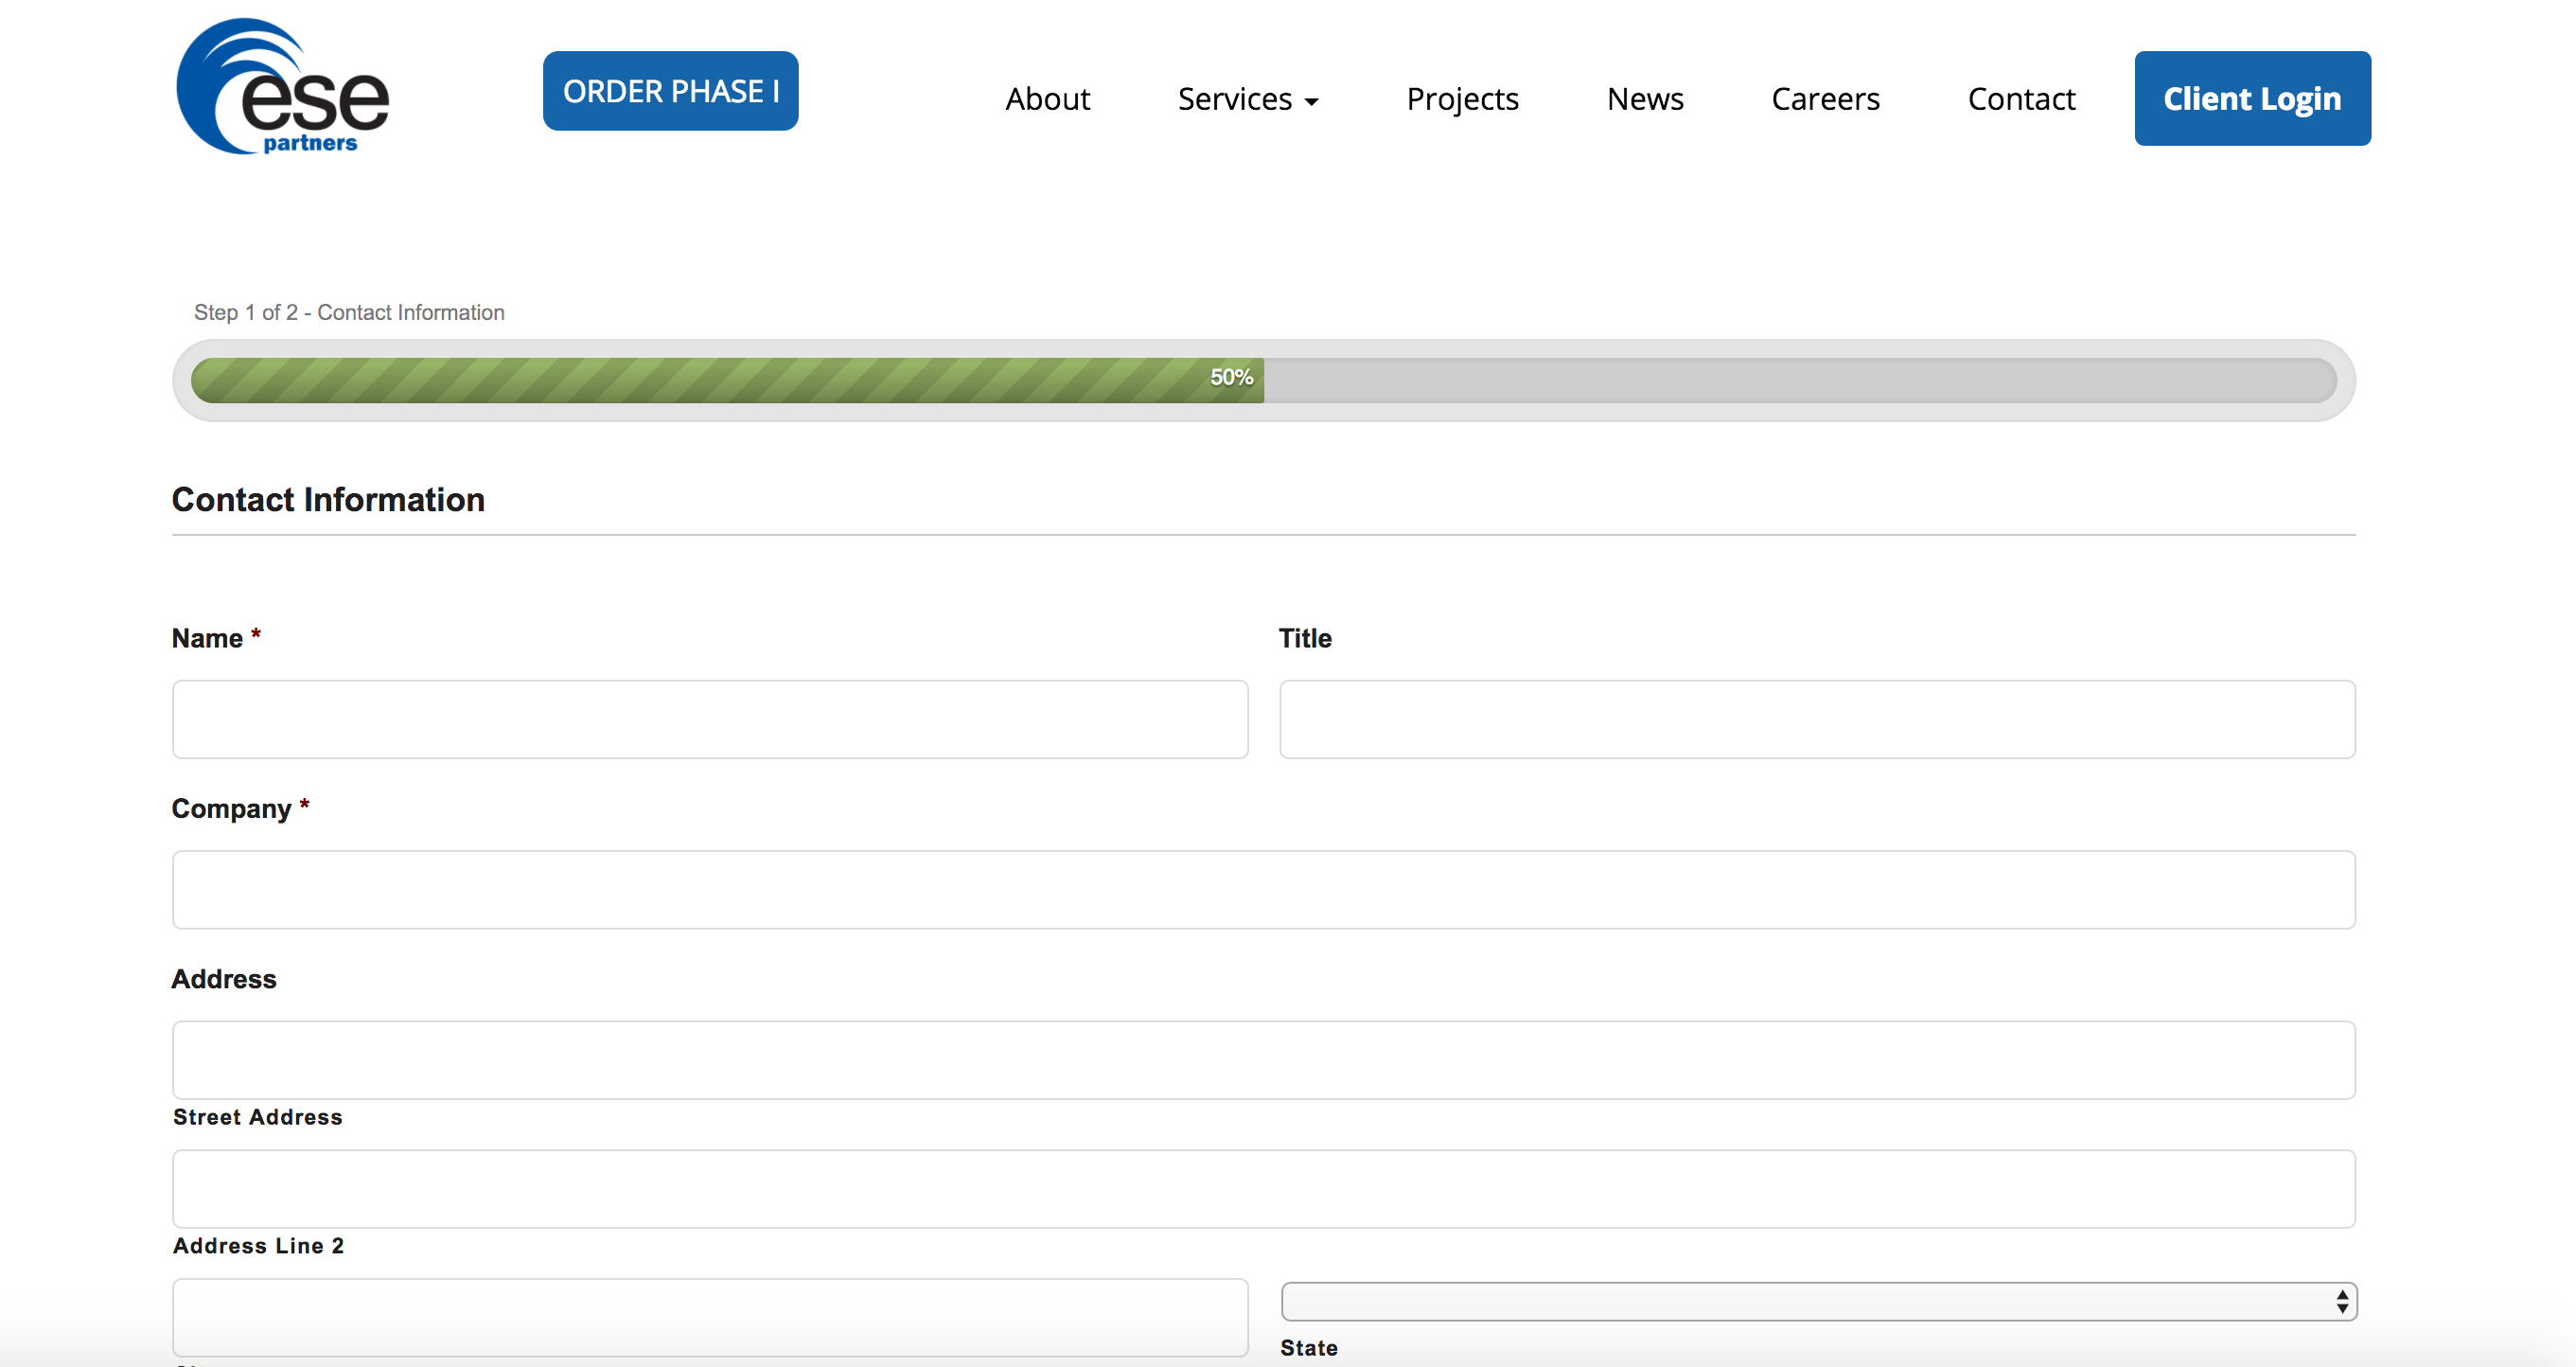
Task: Click into the Company text field
Action: point(1263,890)
